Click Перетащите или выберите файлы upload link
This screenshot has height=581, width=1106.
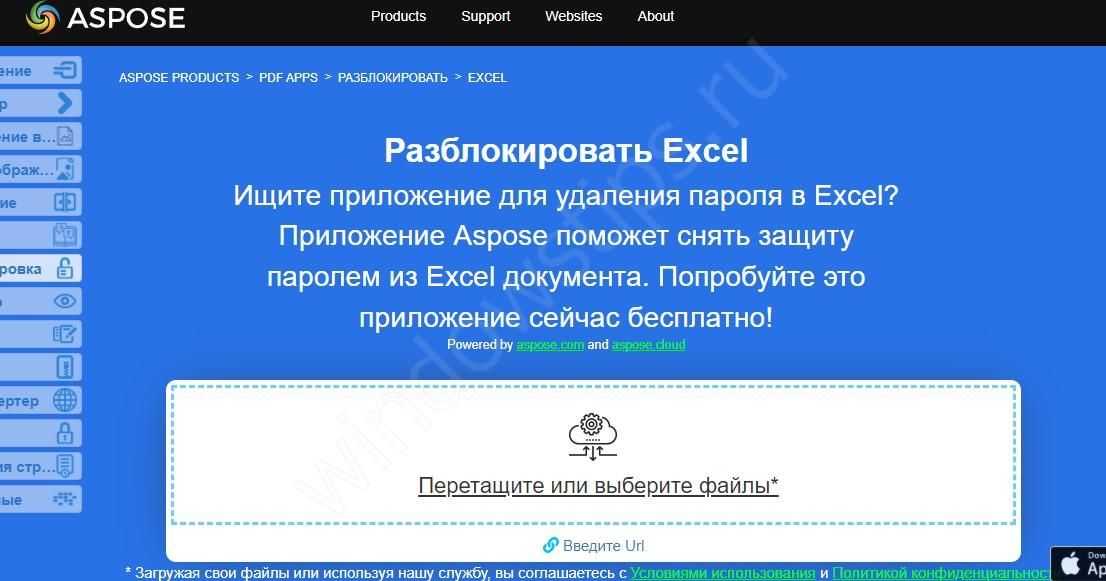598,486
